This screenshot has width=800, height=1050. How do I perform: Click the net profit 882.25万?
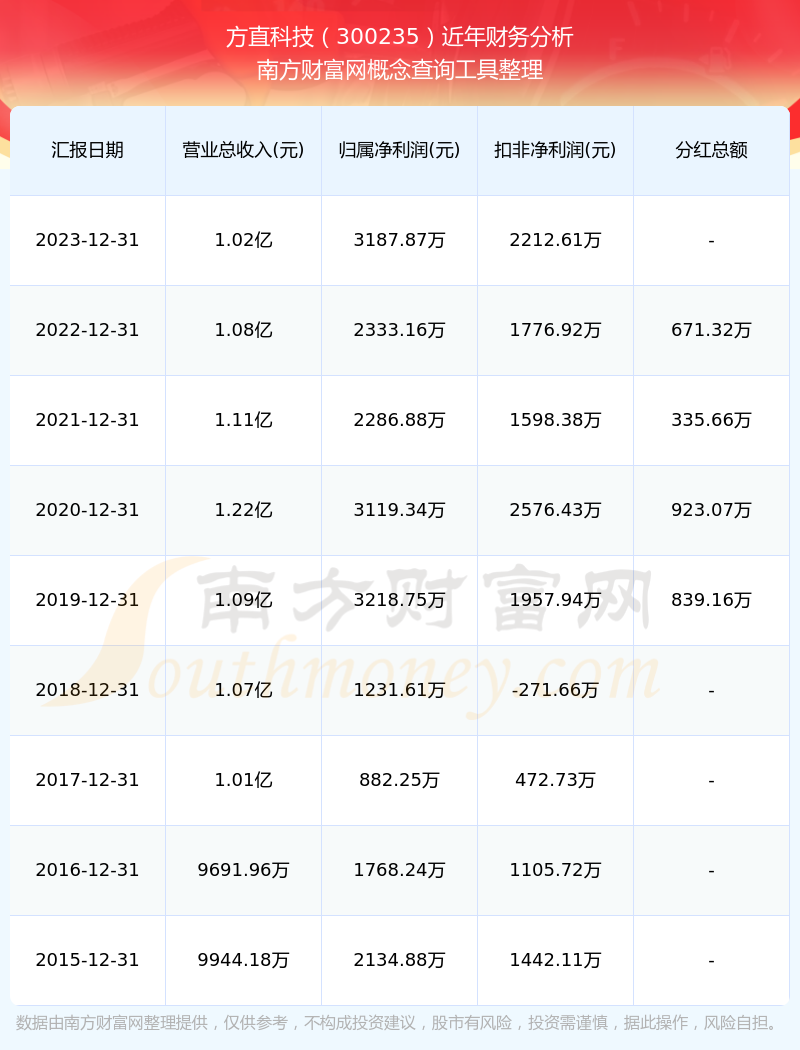point(400,780)
